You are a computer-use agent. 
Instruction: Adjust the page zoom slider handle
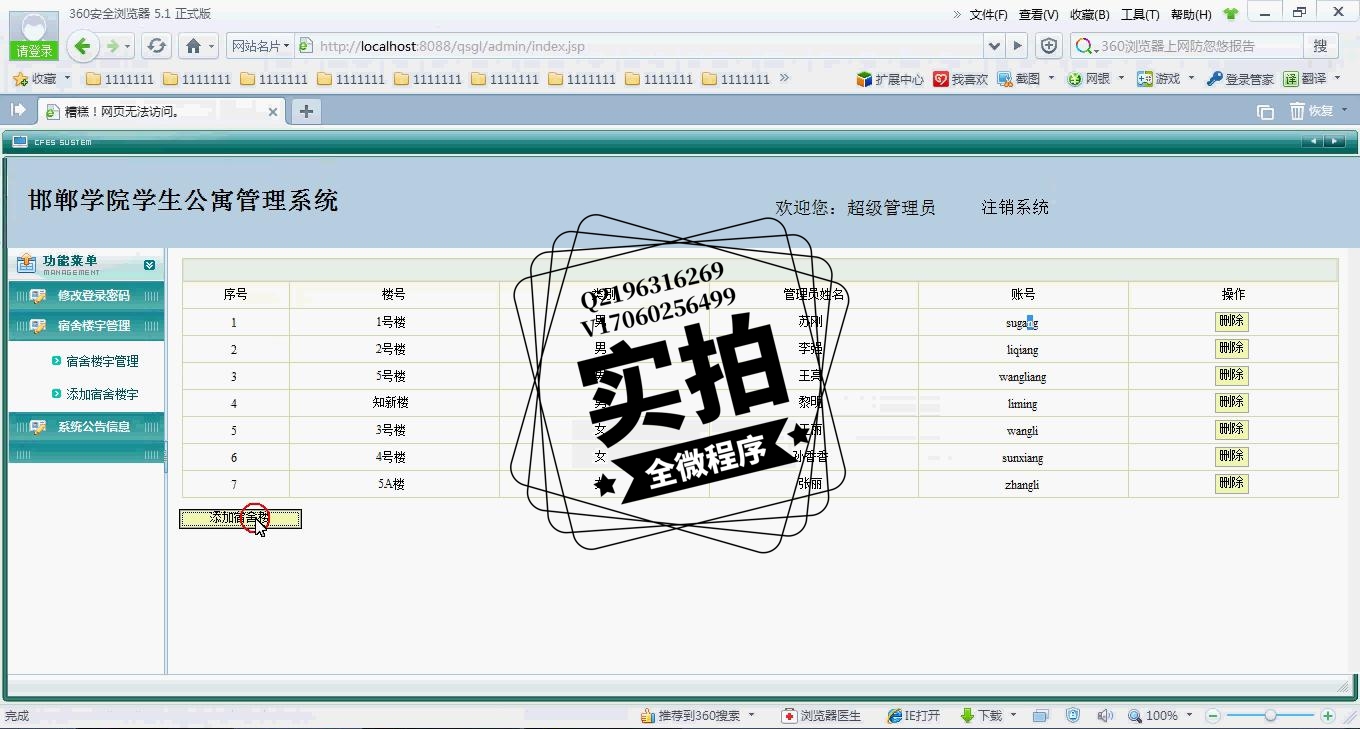[x=1270, y=716]
